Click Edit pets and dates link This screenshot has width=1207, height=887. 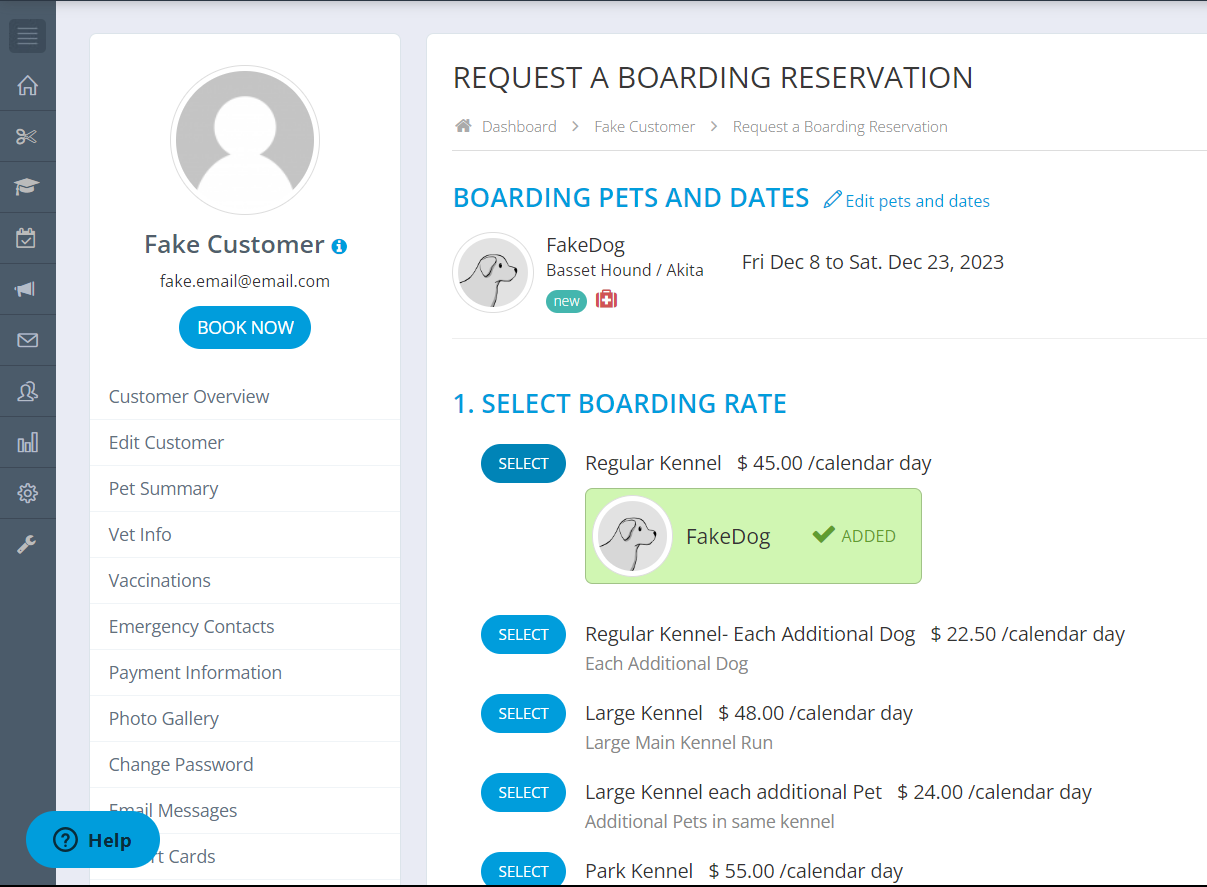[x=906, y=201]
